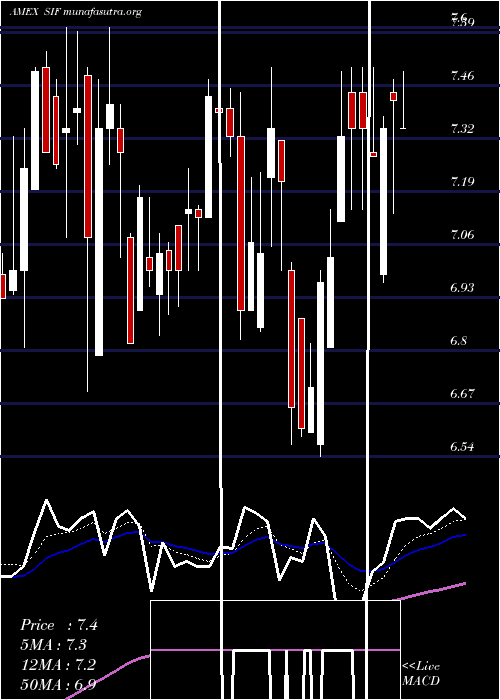Click the 'Price : 7.4' readout
This screenshot has height=700, width=500.
[59, 625]
